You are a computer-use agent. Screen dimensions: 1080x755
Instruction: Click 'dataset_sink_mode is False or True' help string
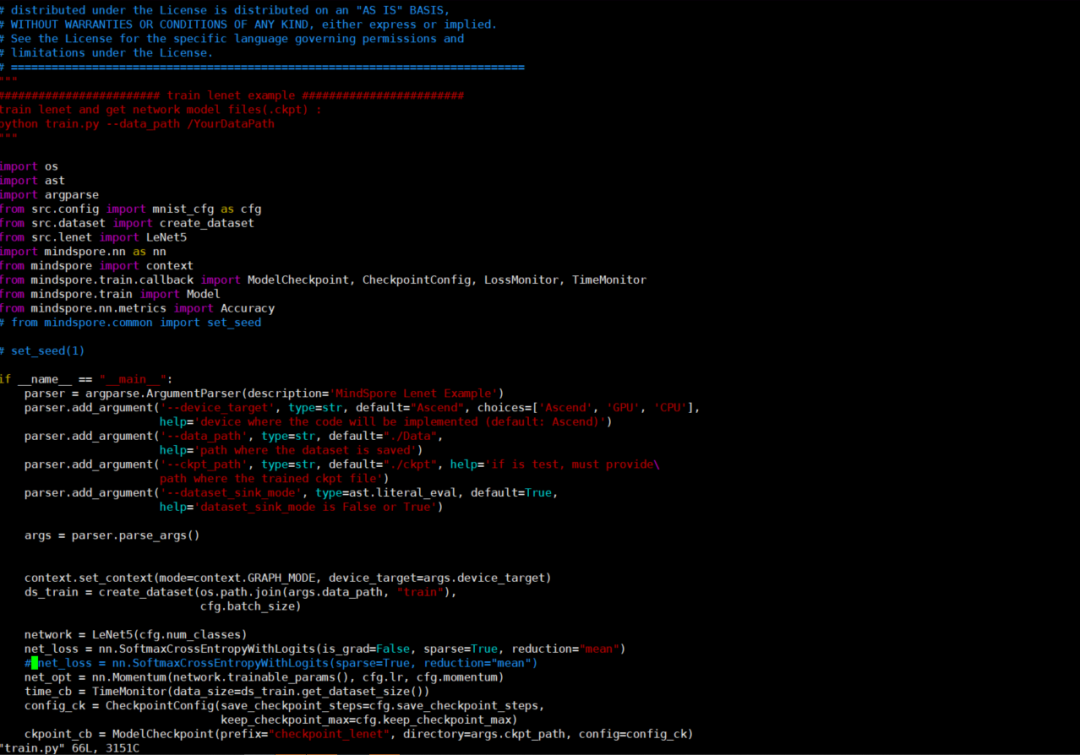[x=315, y=507]
